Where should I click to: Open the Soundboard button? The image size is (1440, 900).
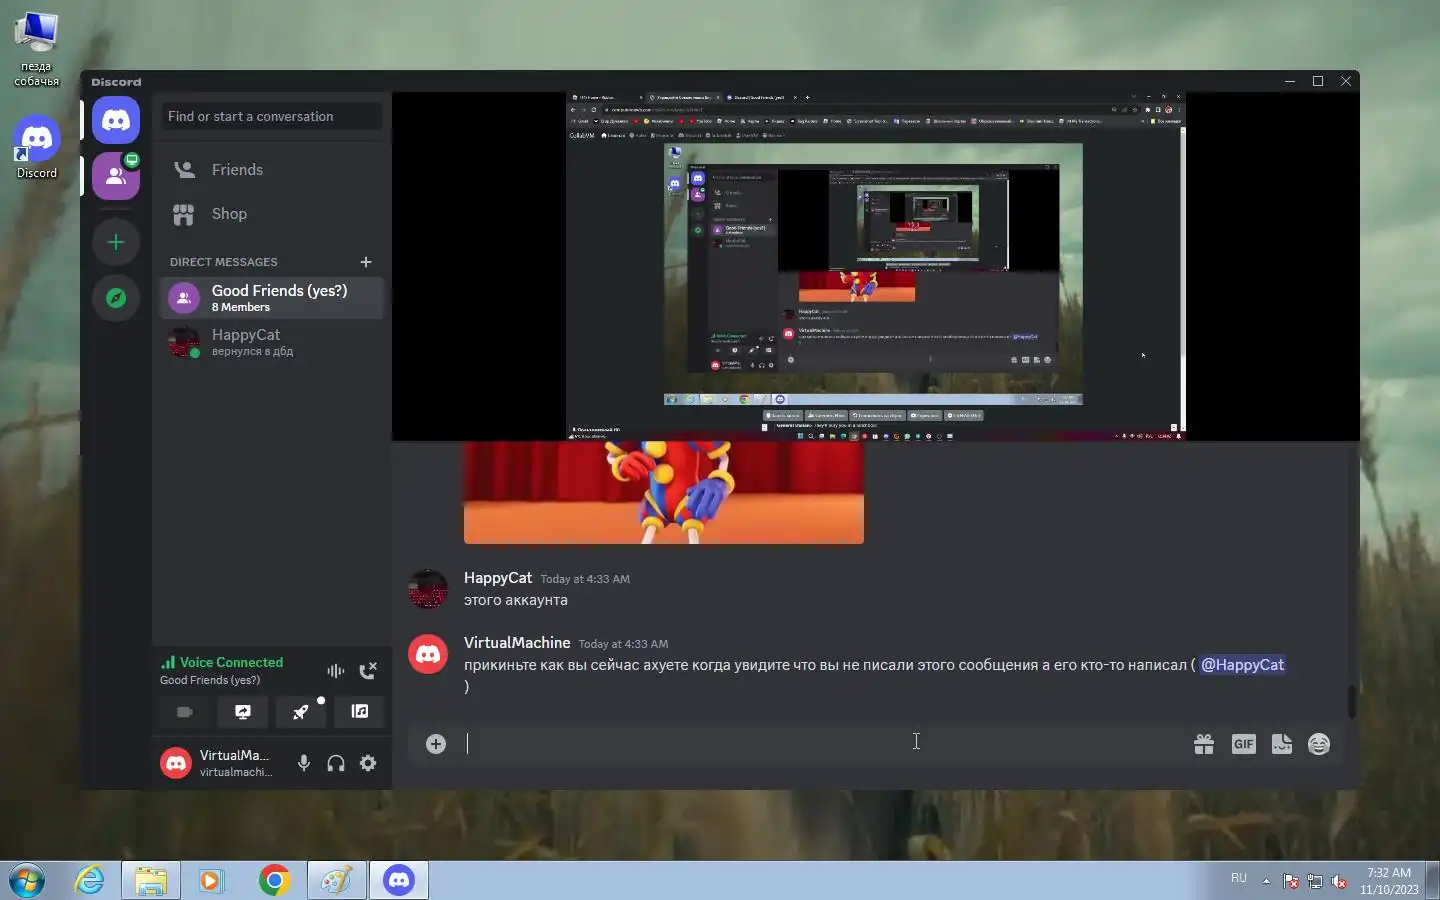pyautogui.click(x=359, y=712)
